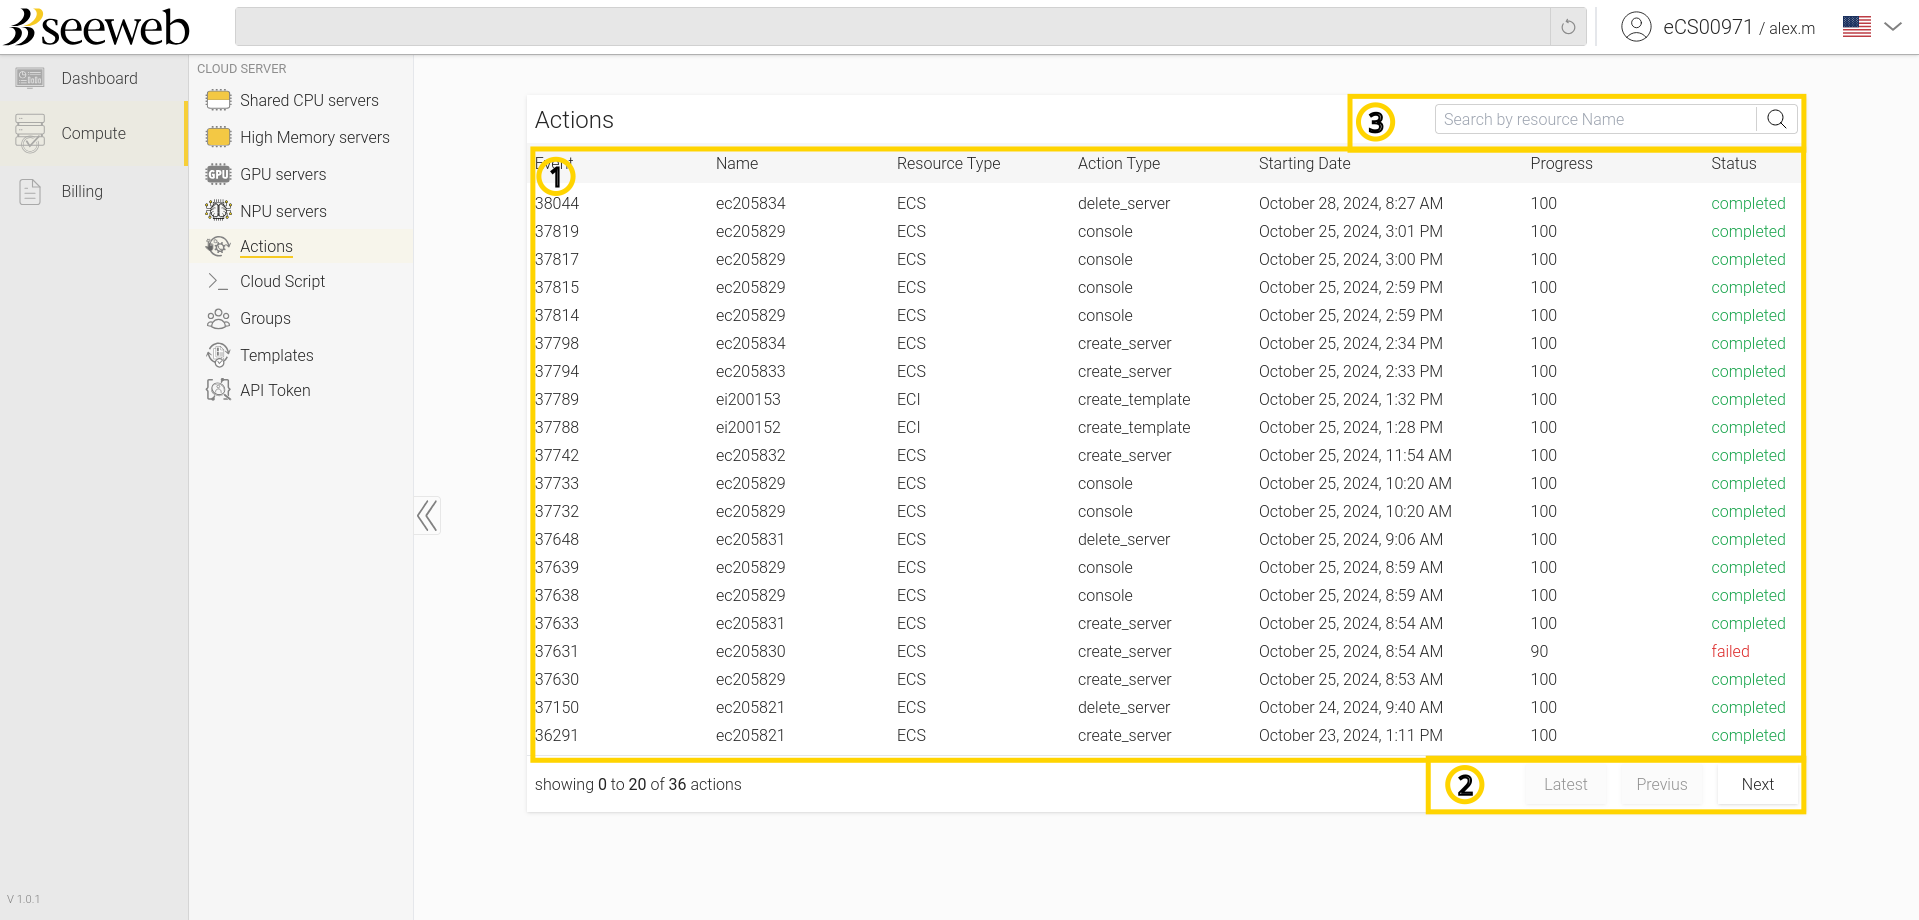Viewport: 1919px width, 920px height.
Task: Click the magnifier search icon
Action: click(x=1777, y=119)
